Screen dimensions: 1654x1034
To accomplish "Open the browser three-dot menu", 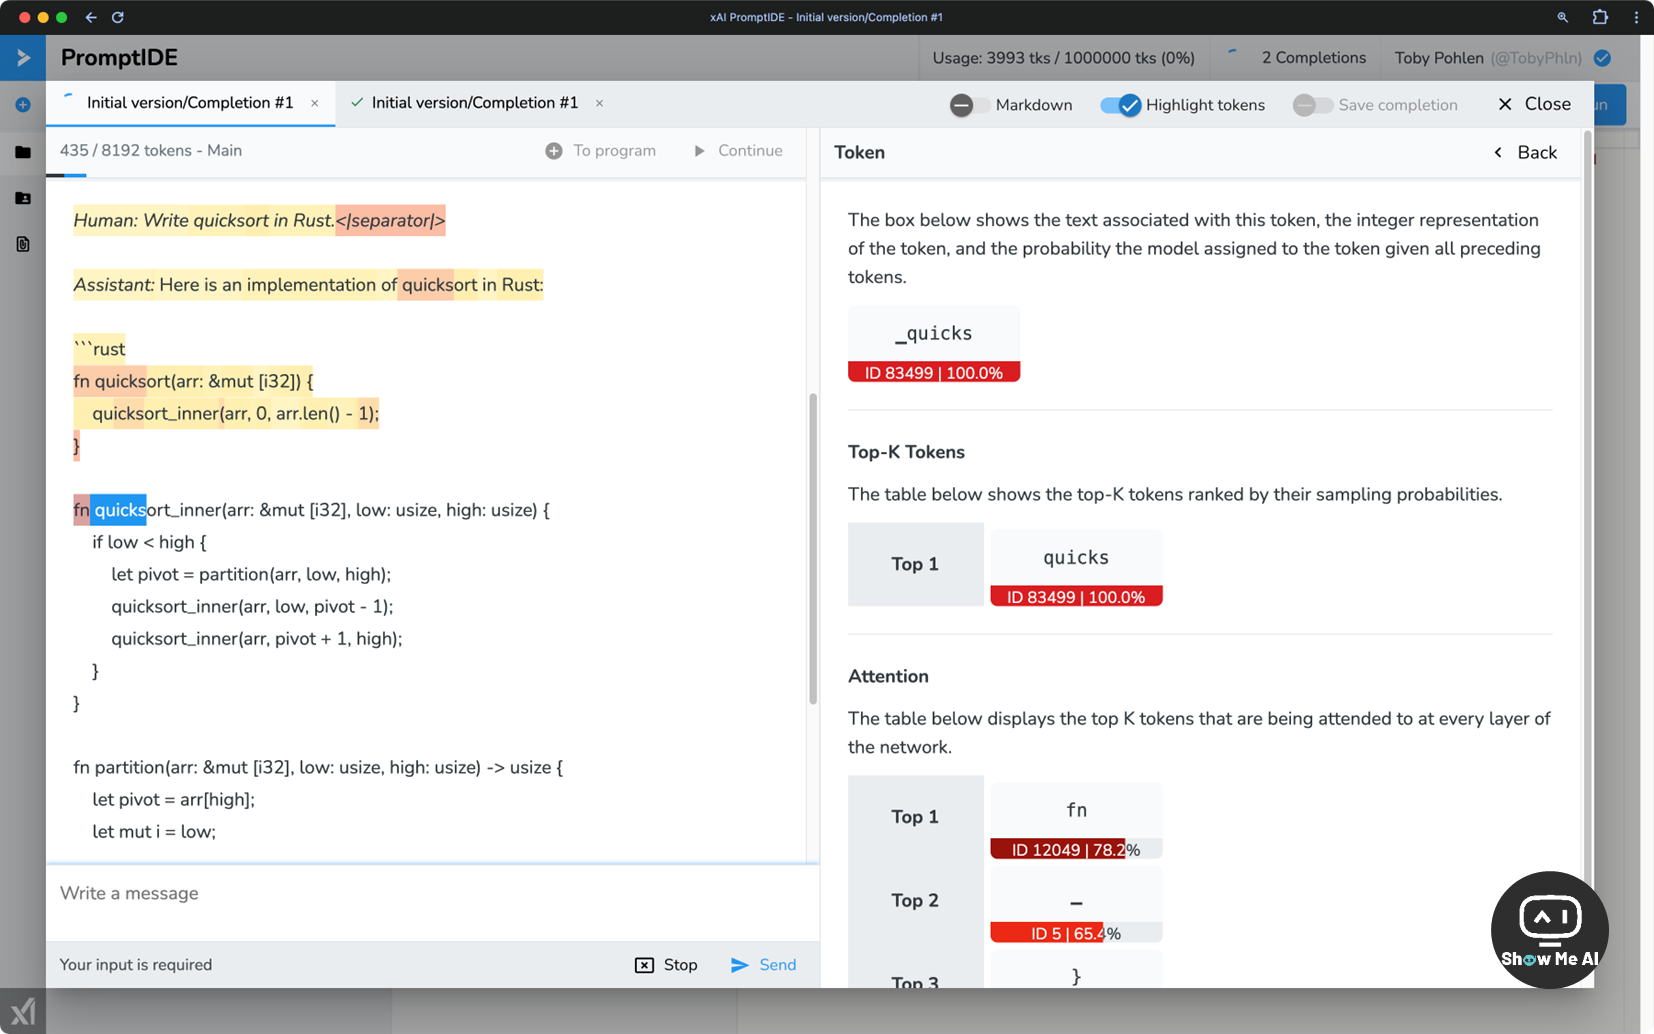I will 1636,17.
